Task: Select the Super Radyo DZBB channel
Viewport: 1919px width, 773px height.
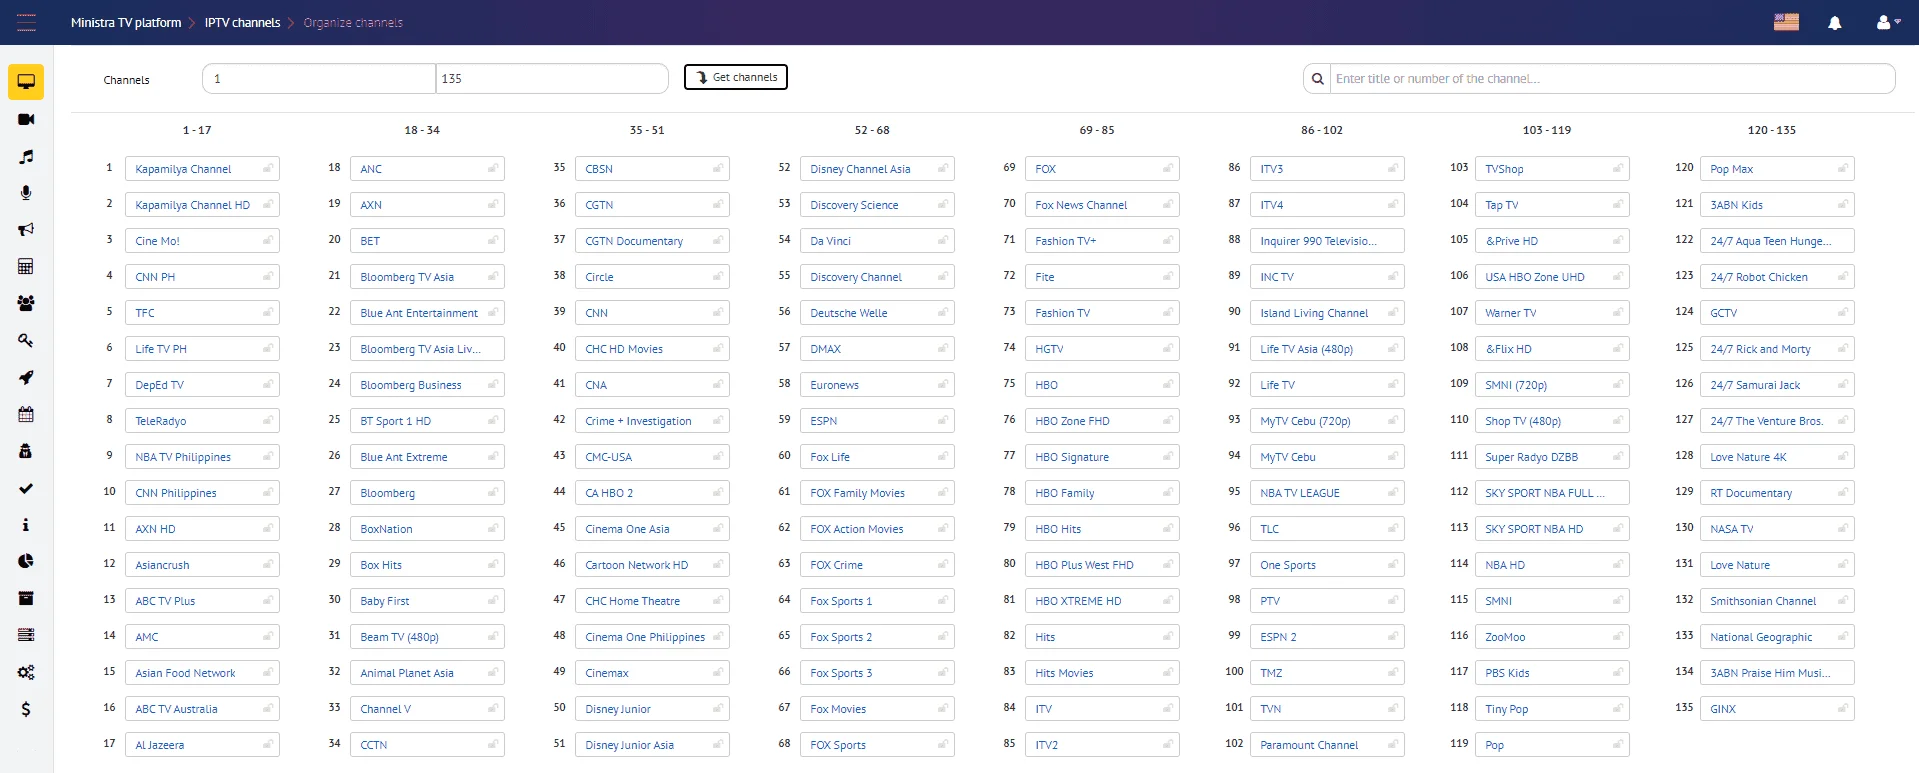Action: [1552, 456]
